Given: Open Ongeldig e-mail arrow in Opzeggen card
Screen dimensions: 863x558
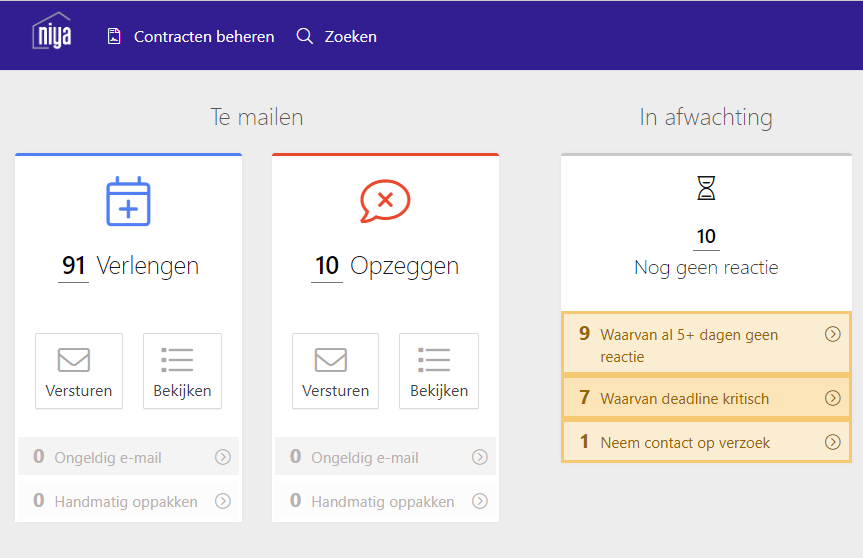Looking at the screenshot, I should [480, 457].
